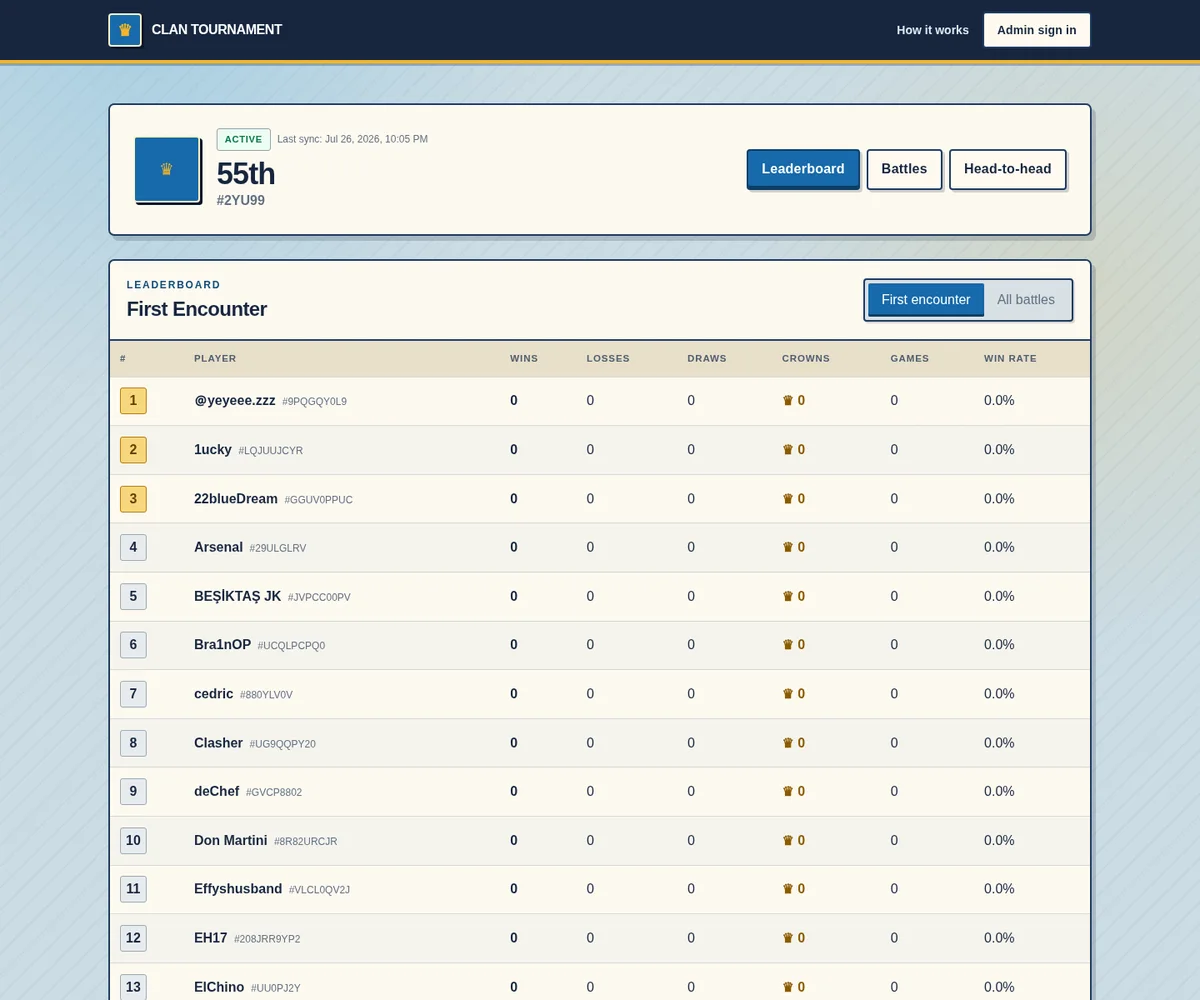
Task: Click the PLAYER column header
Action: [x=215, y=358]
